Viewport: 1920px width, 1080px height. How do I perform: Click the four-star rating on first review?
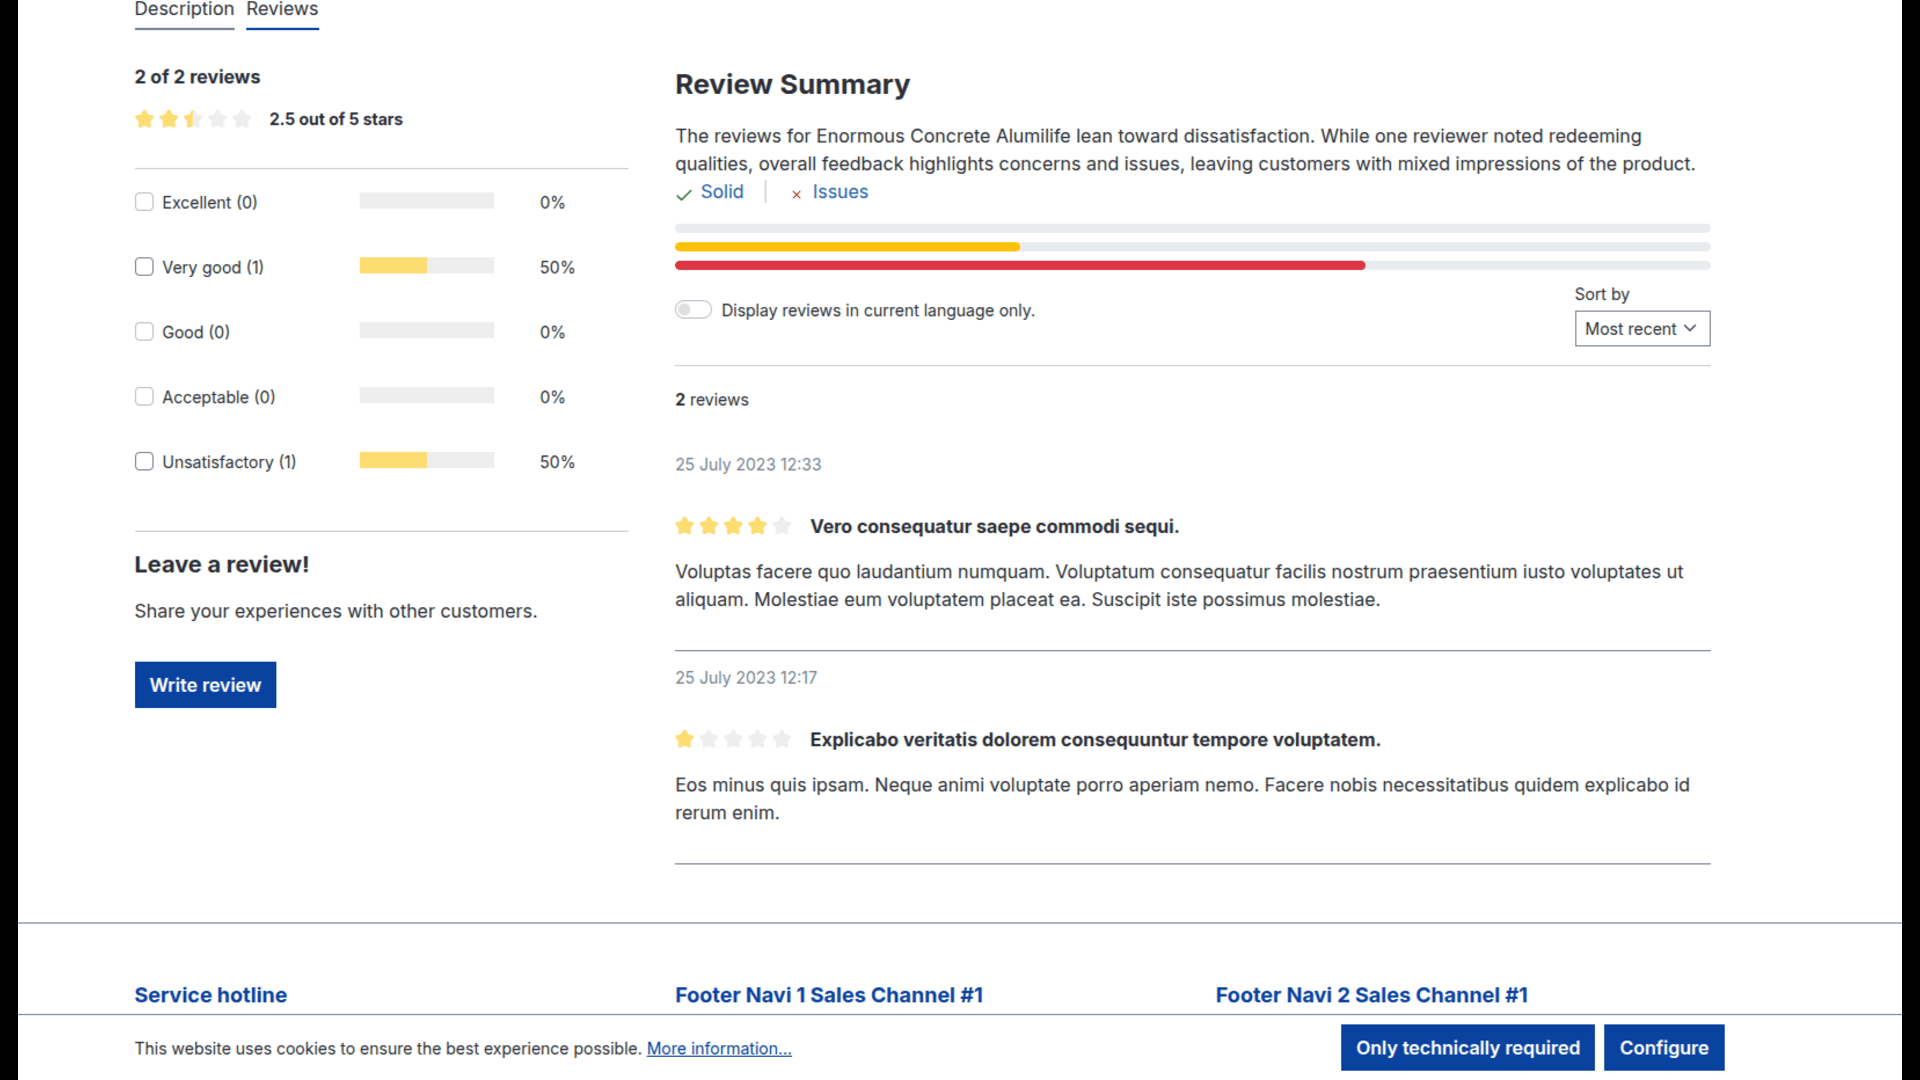[x=733, y=526]
